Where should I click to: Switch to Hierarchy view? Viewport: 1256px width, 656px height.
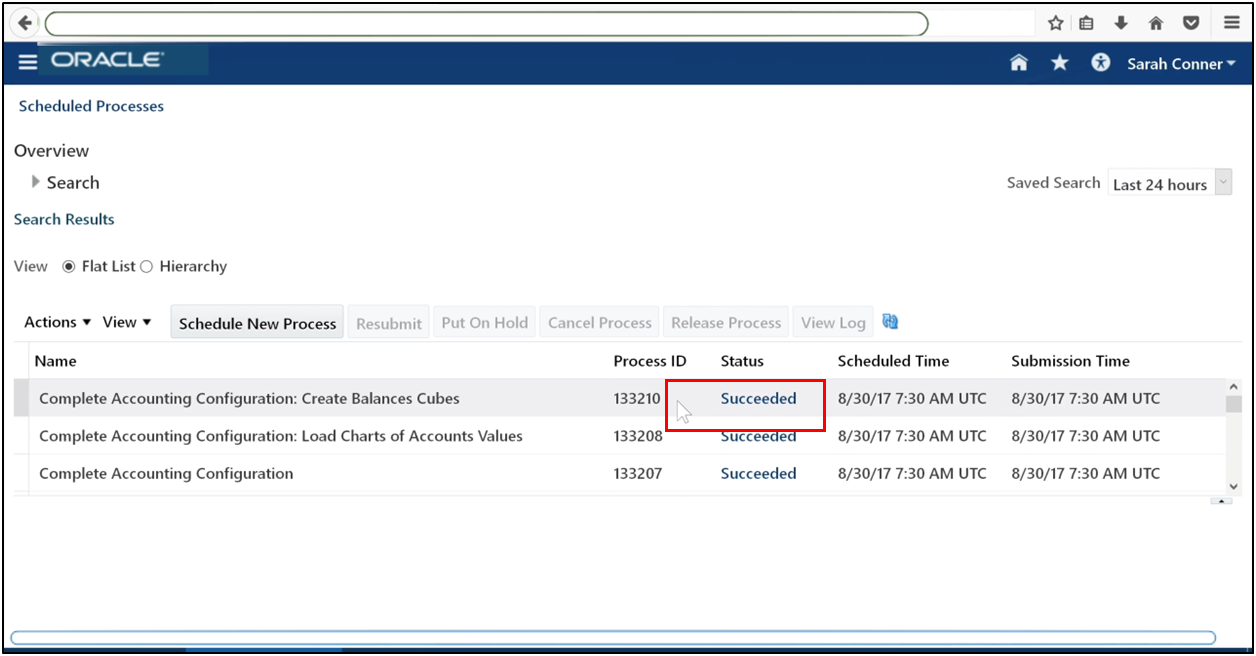[x=146, y=266]
